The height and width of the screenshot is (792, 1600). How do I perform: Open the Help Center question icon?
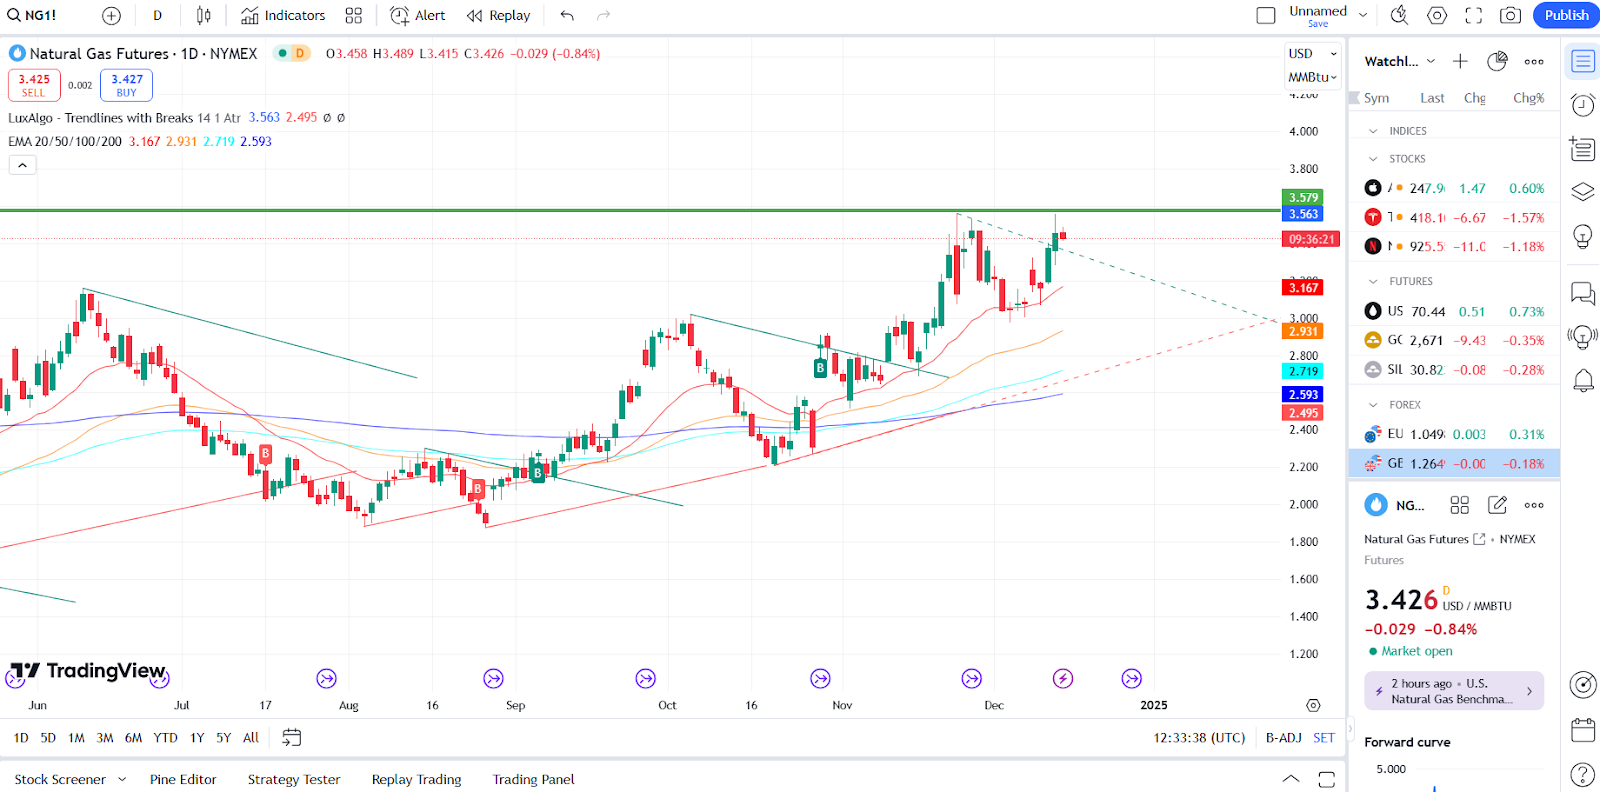tap(1582, 774)
